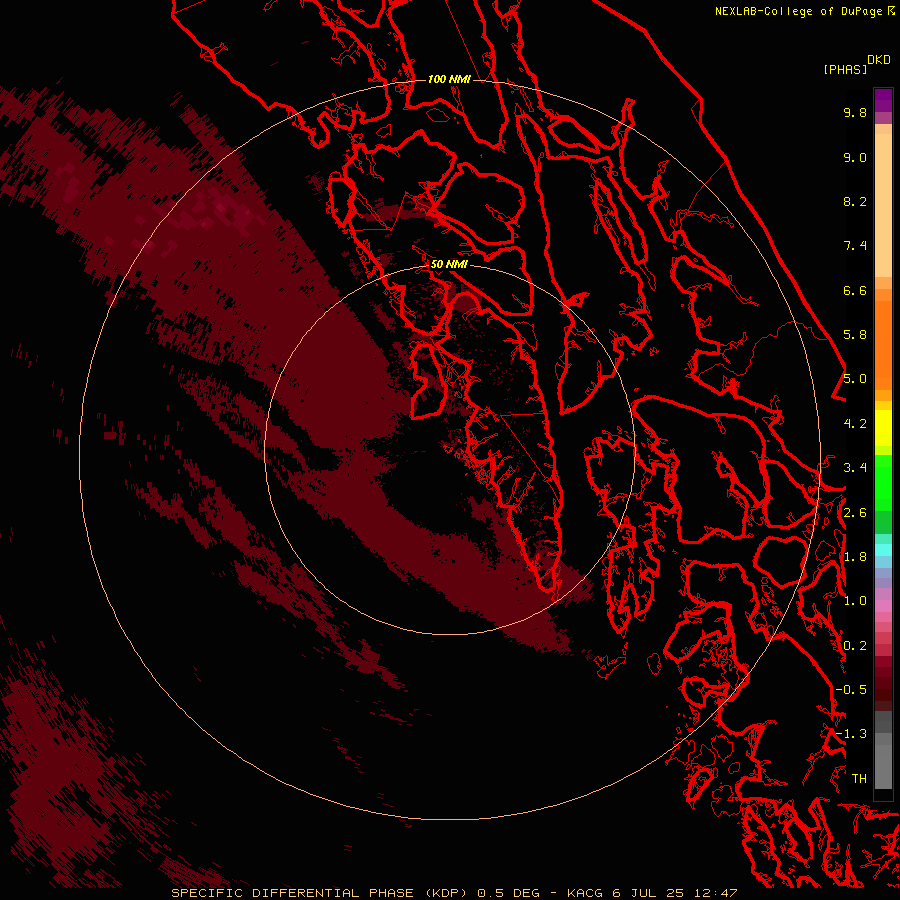This screenshot has height=900, width=900.
Task: Click the -0.5 value on the color scale
Action: tap(851, 690)
